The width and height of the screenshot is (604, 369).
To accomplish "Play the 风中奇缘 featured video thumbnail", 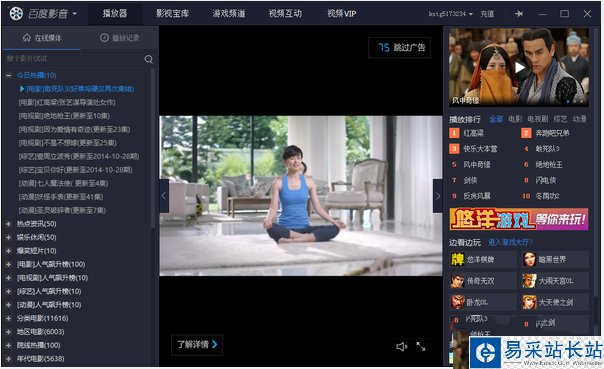I will pos(518,67).
